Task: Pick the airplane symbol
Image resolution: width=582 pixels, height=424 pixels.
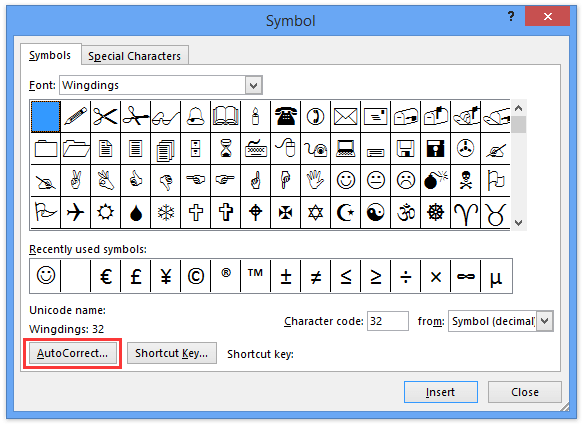Action: 75,213
